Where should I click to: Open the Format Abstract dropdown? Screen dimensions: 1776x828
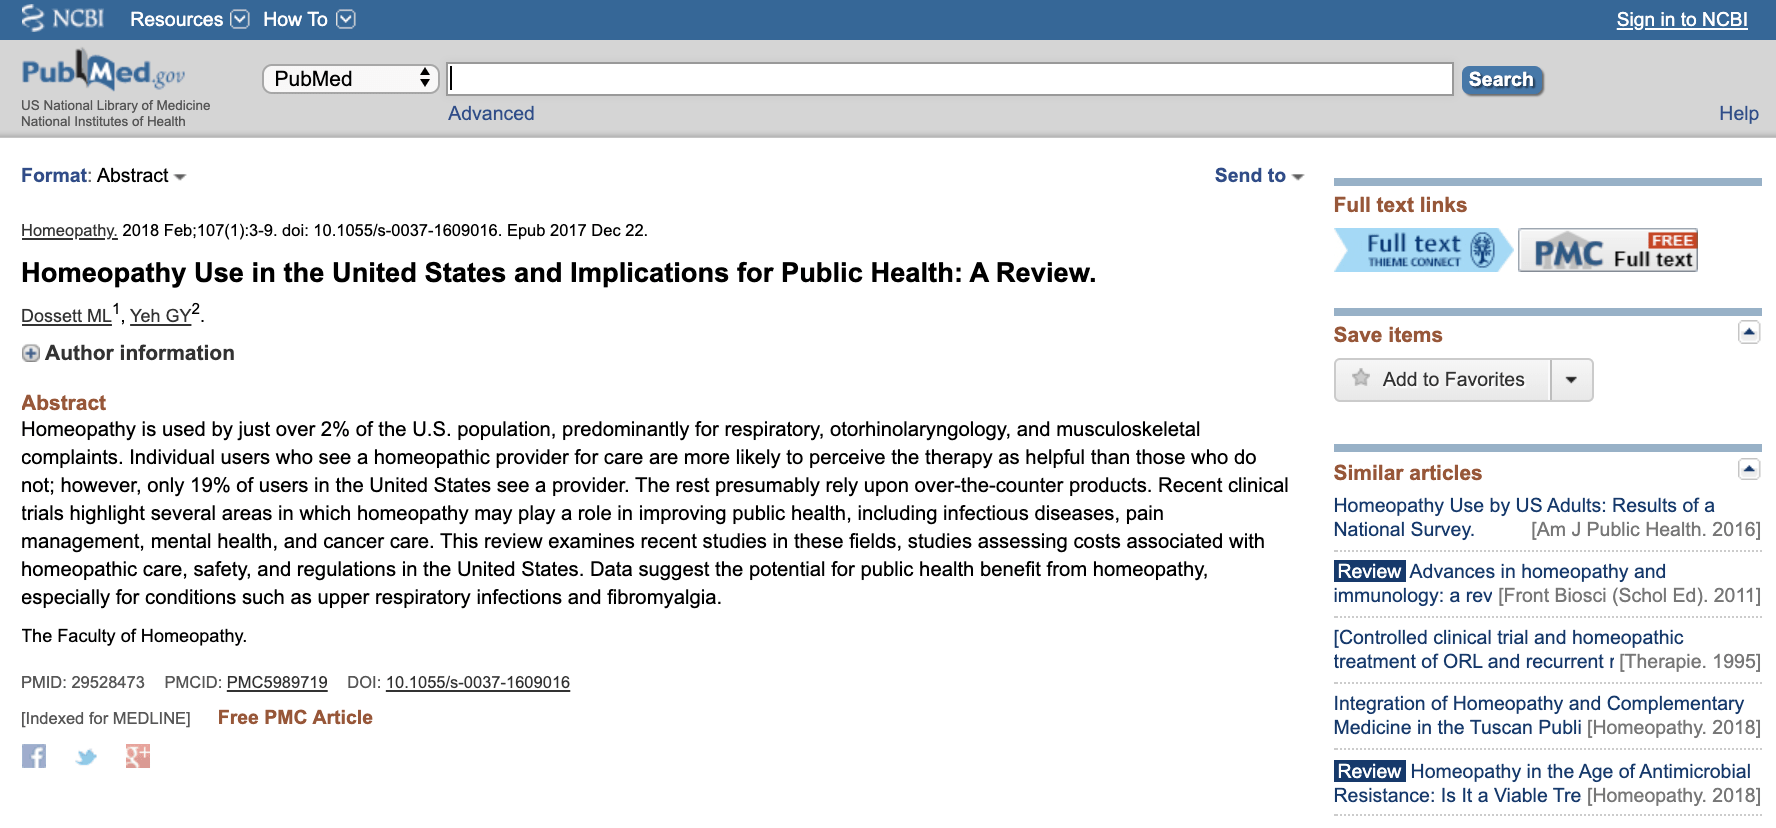click(x=104, y=176)
